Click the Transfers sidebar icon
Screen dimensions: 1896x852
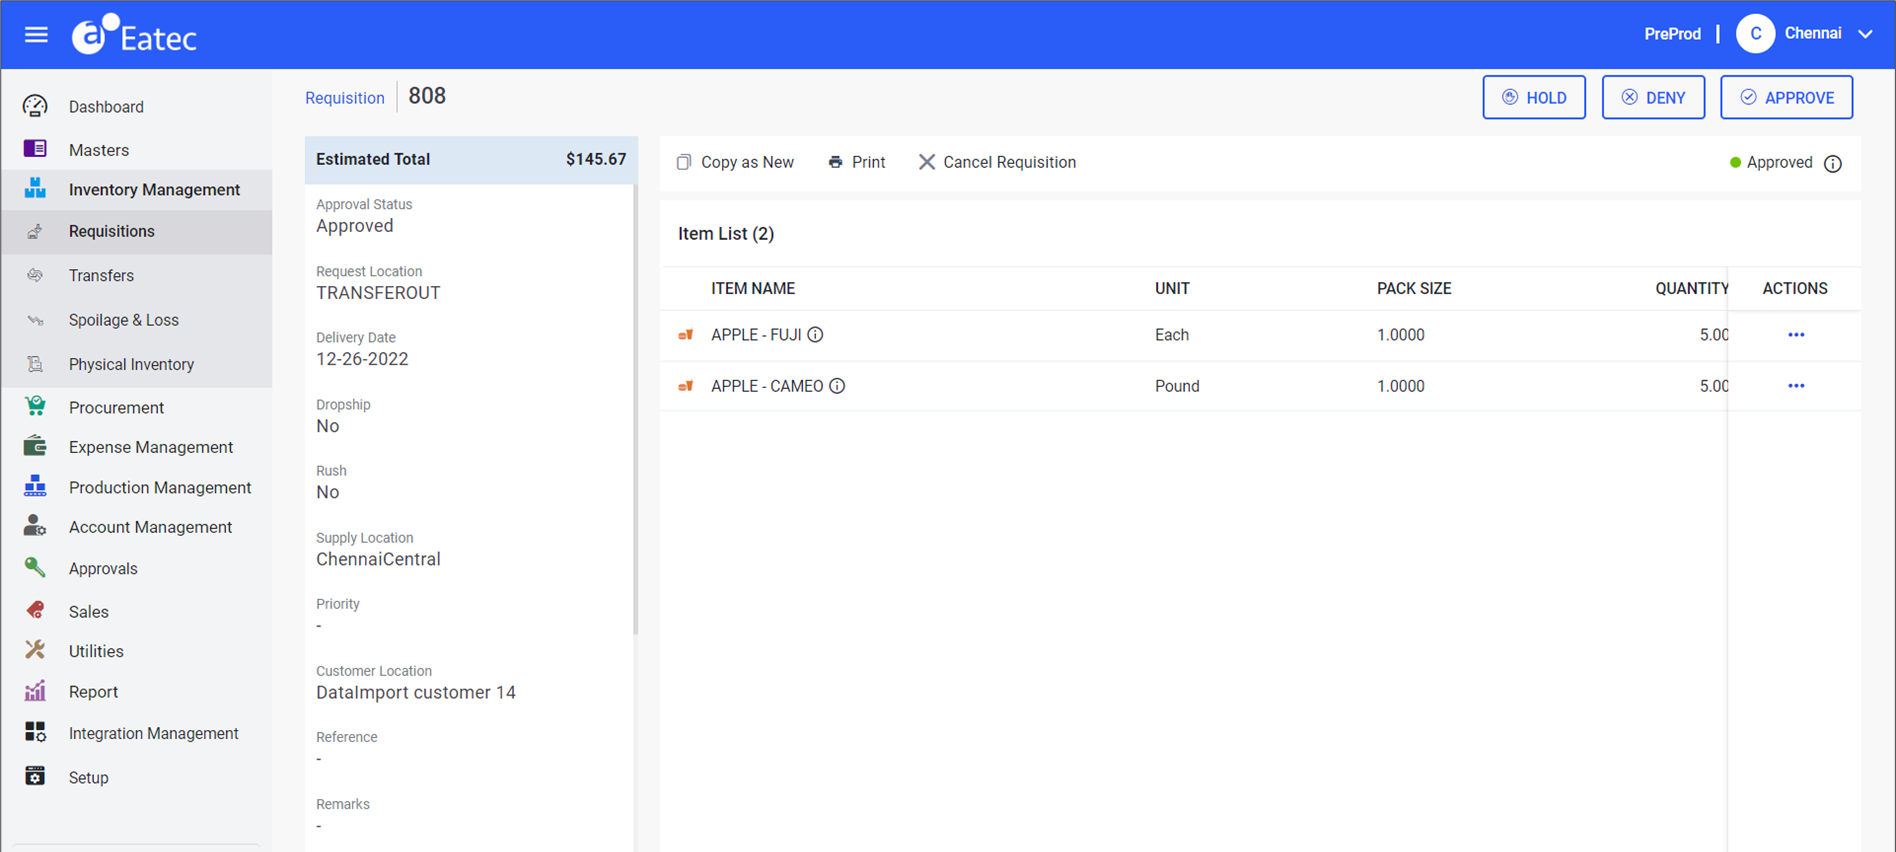[x=35, y=275]
